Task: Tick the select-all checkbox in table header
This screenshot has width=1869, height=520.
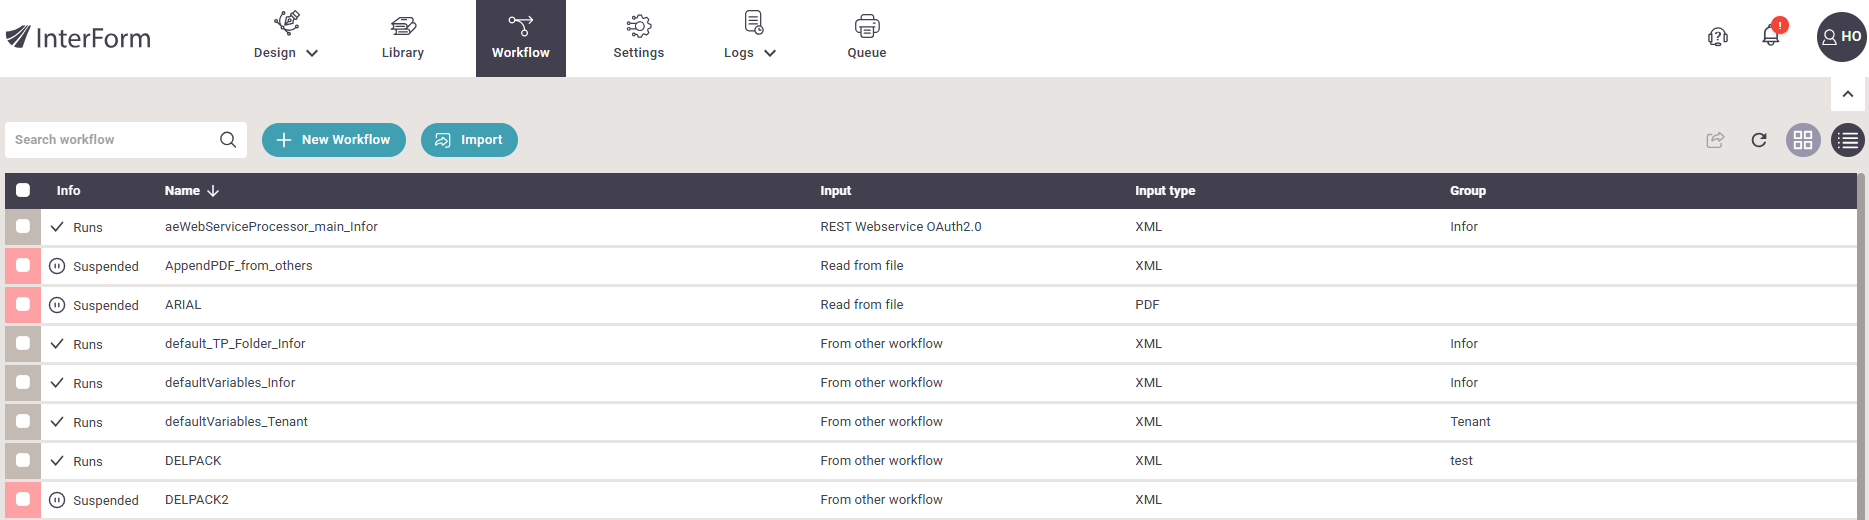Action: [x=23, y=190]
